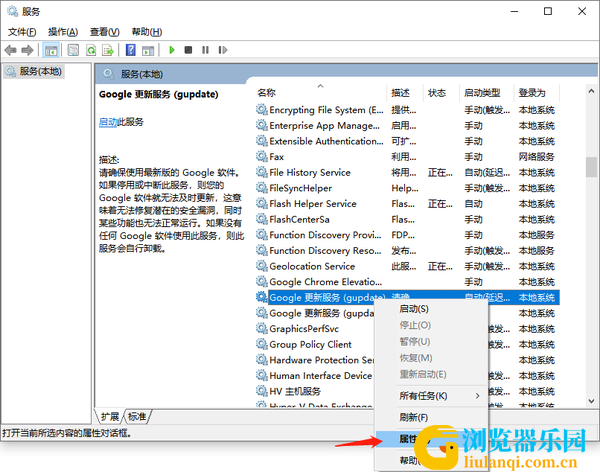Click gear icon of GraphicsPerfSvc
This screenshot has height=472, width=600.
click(x=262, y=328)
